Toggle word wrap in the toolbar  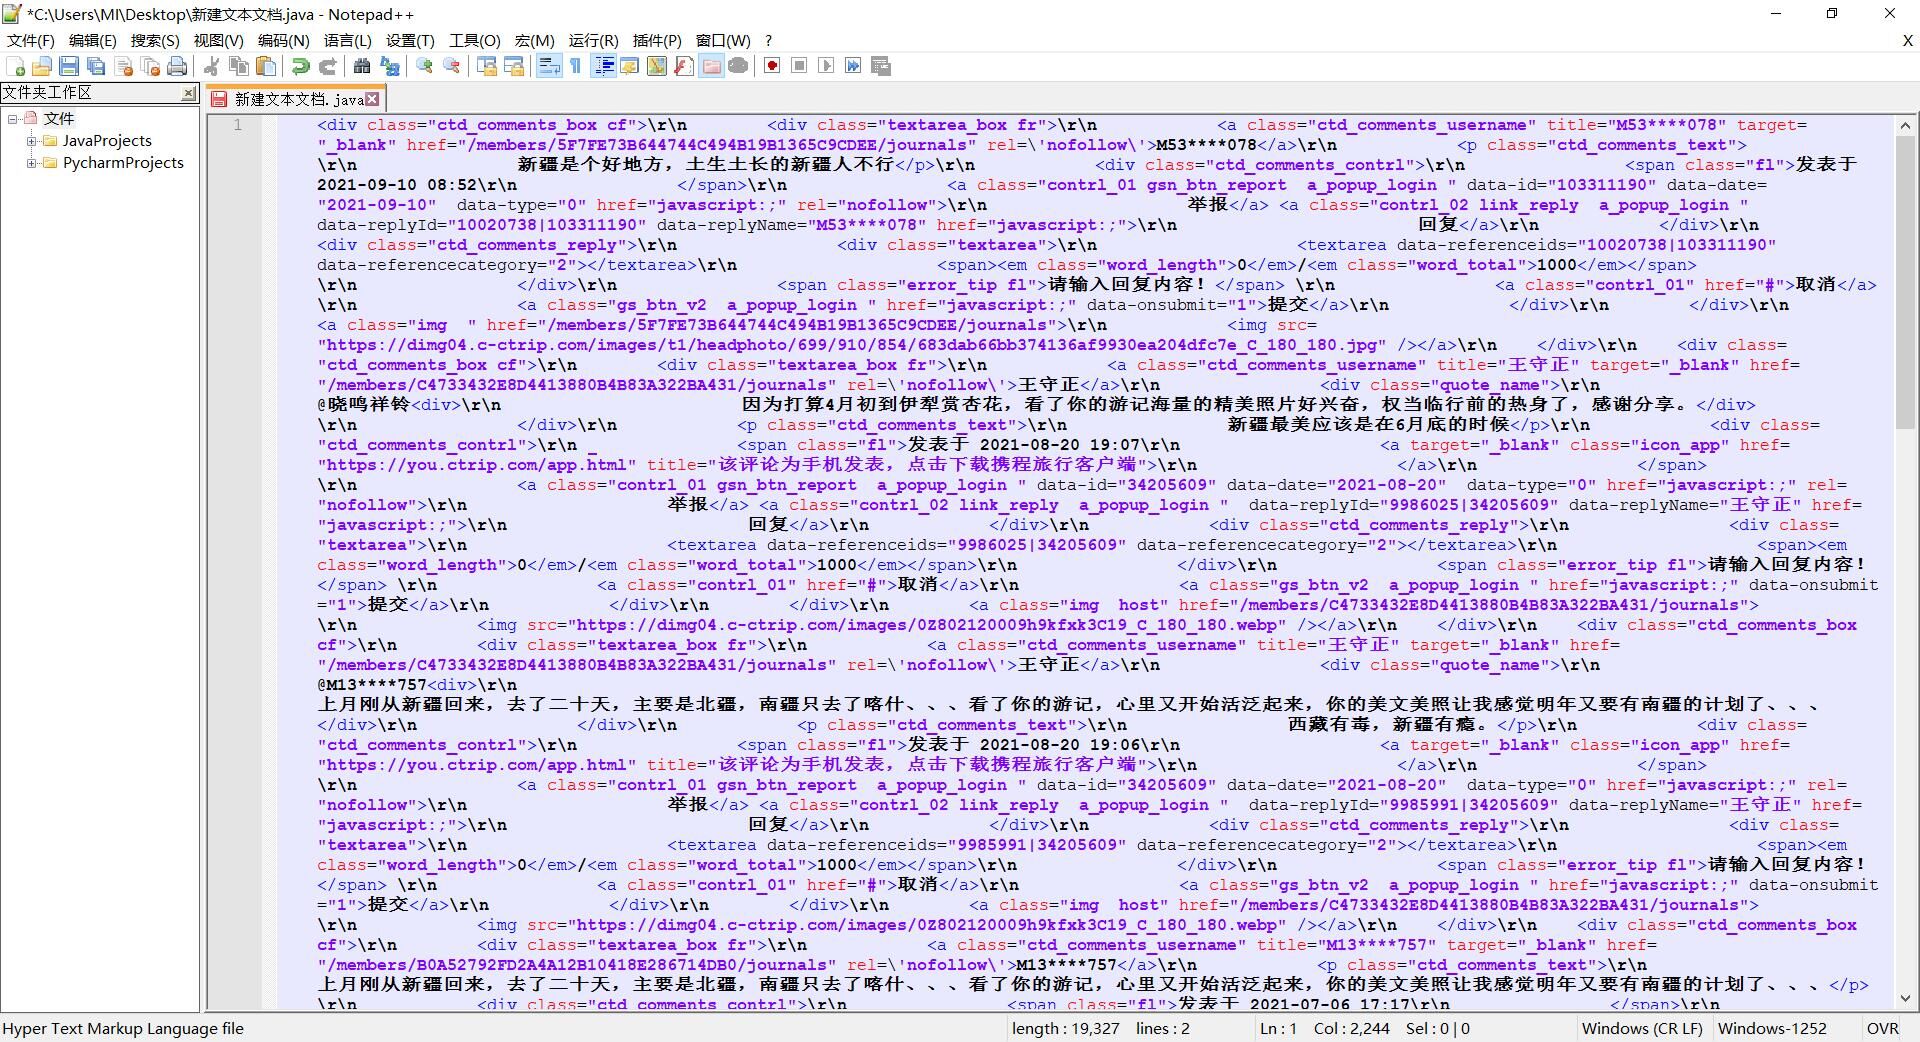[549, 66]
